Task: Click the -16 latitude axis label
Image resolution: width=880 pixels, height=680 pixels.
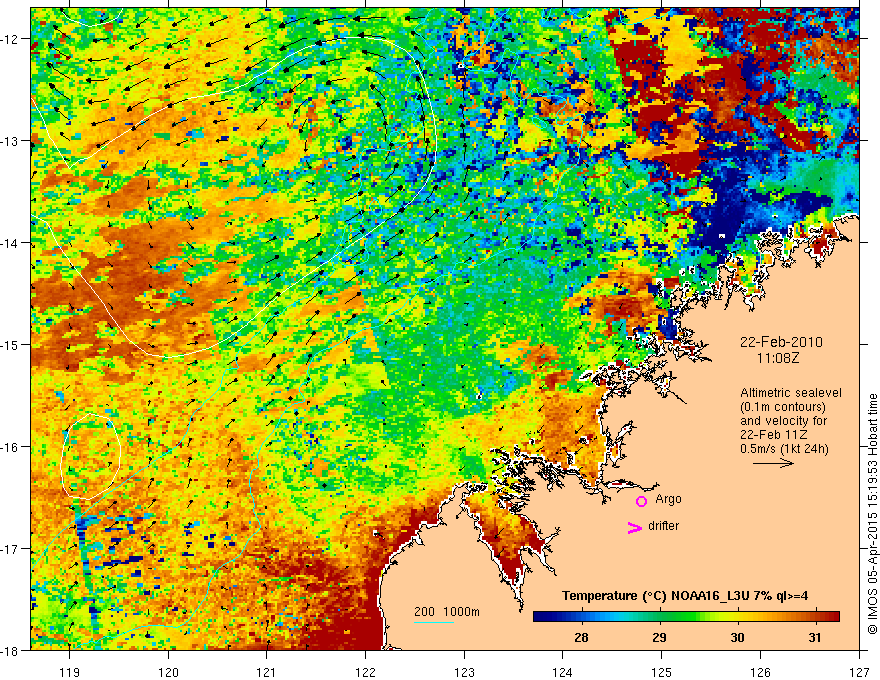Action: tap(12, 447)
